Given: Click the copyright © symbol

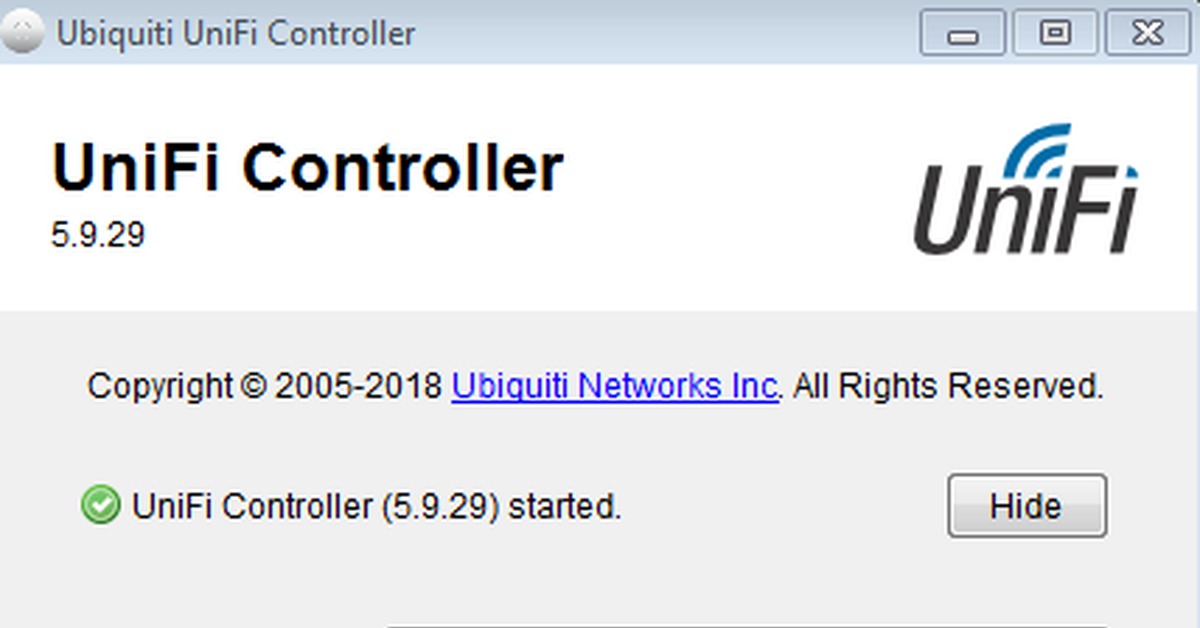Looking at the screenshot, I should tap(252, 387).
